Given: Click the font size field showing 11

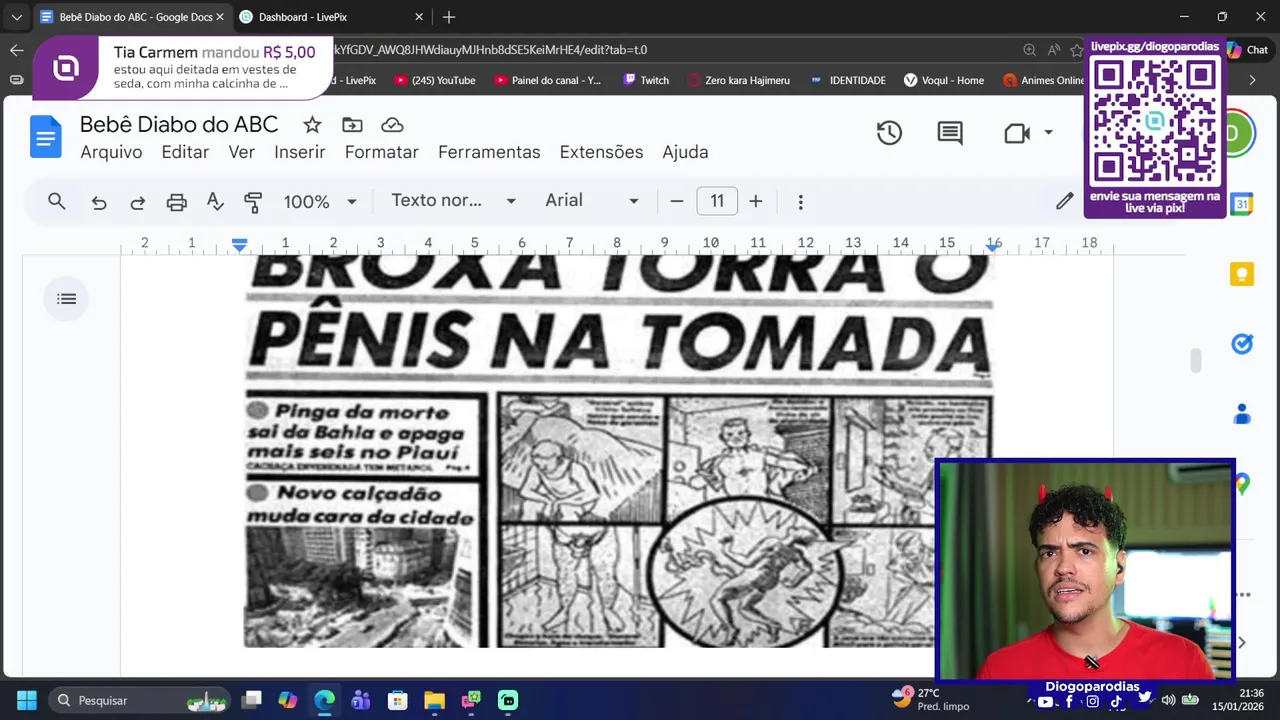Looking at the screenshot, I should coord(717,201).
